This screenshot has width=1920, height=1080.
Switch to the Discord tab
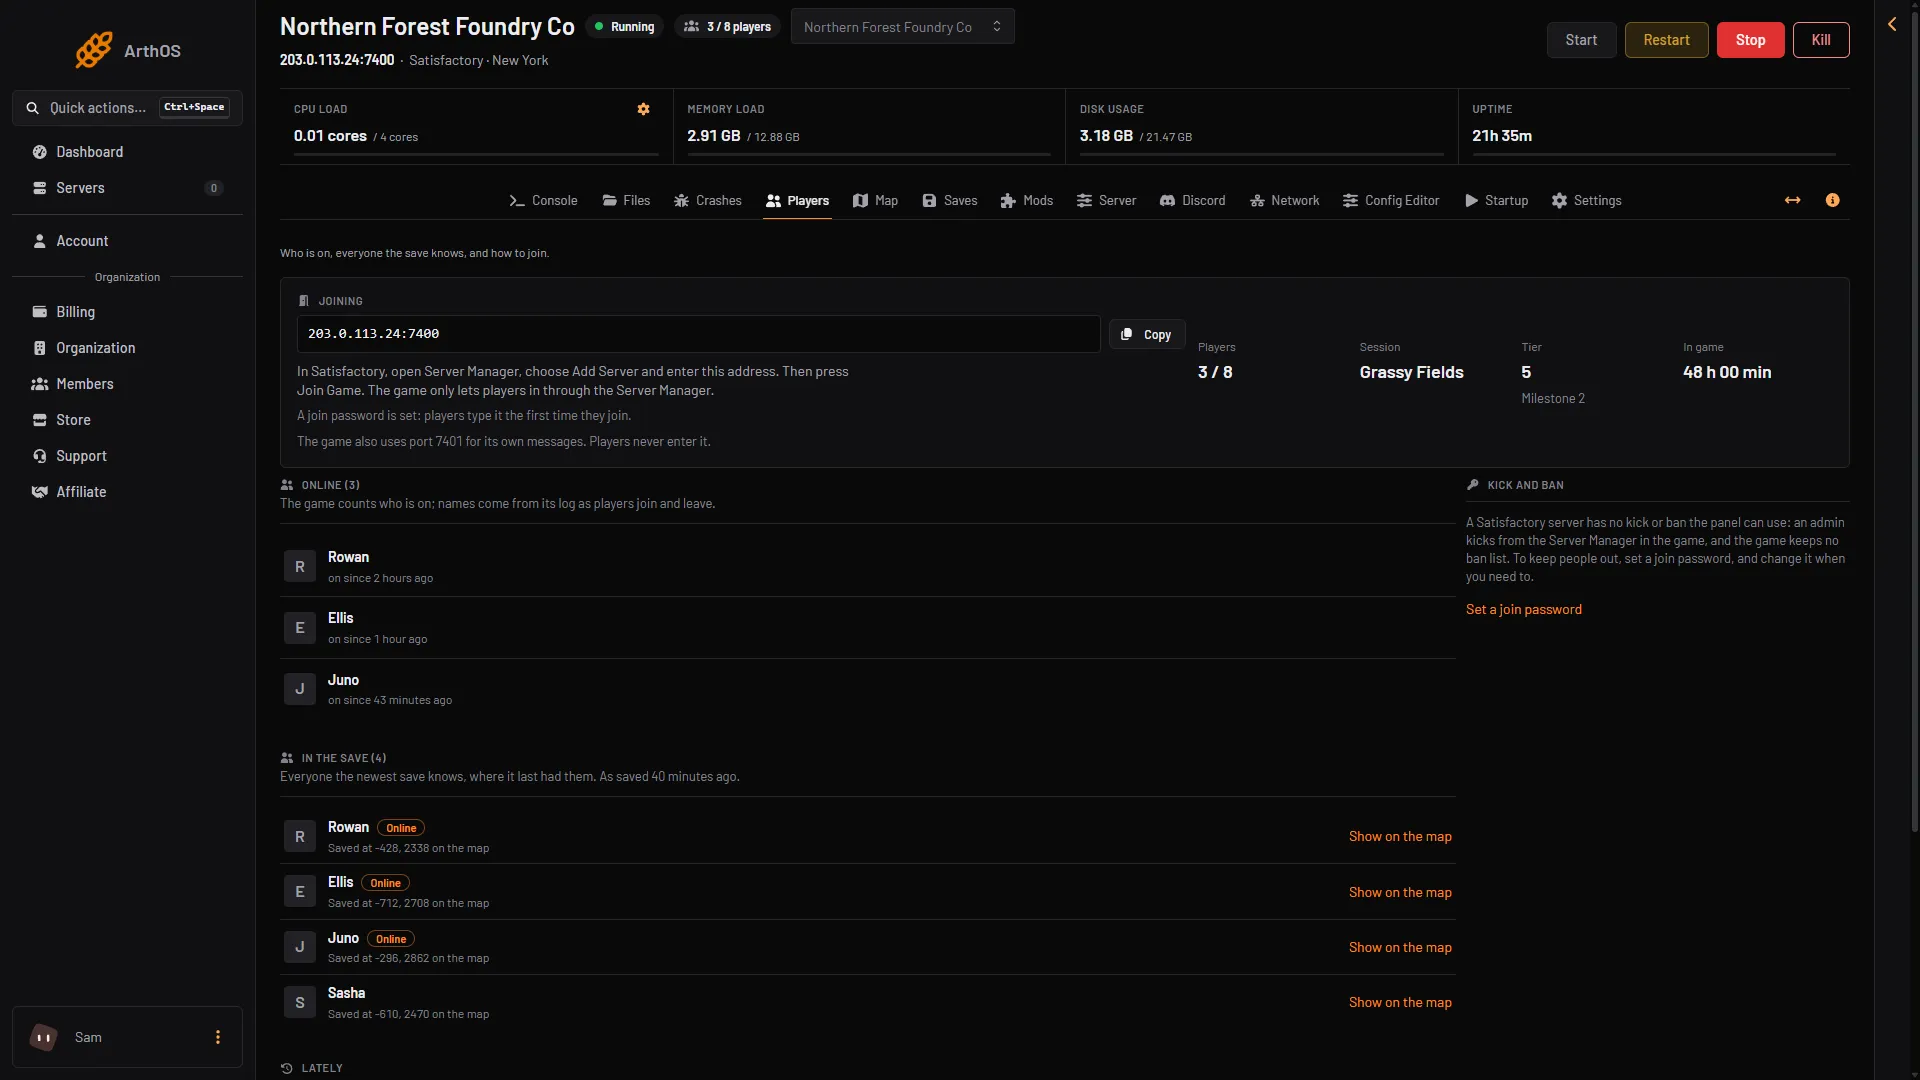[1193, 201]
